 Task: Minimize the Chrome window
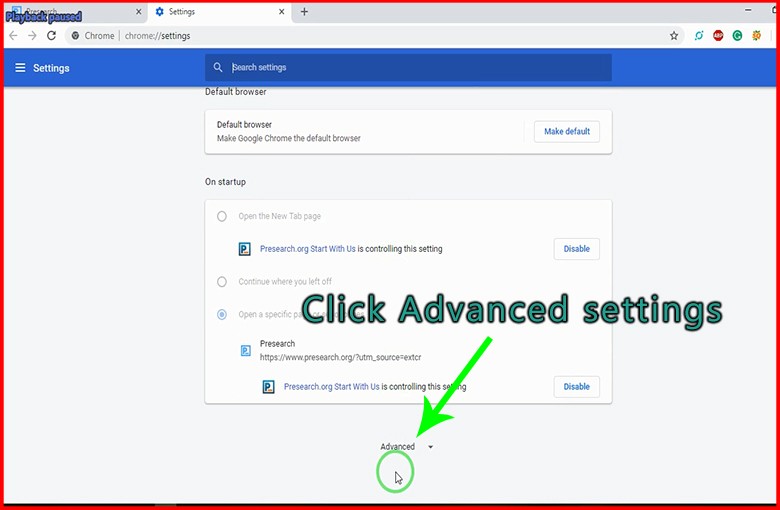pyautogui.click(x=748, y=10)
